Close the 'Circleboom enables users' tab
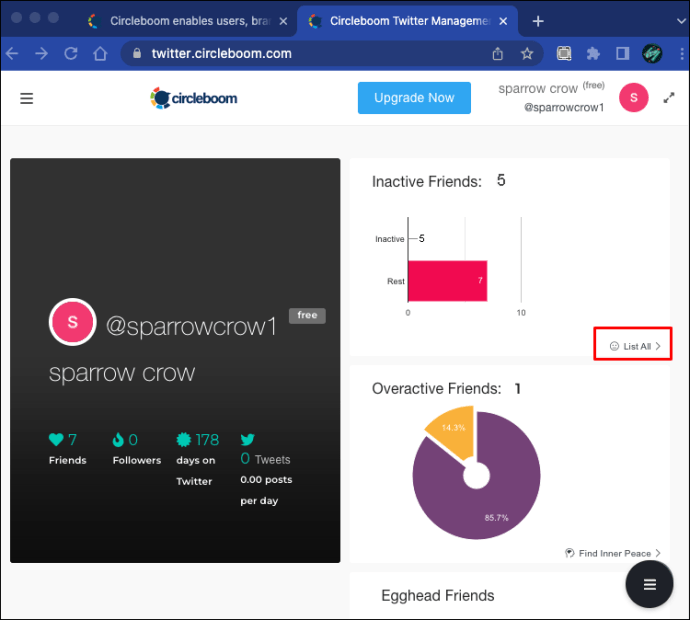Viewport: 690px width, 620px height. (x=283, y=21)
